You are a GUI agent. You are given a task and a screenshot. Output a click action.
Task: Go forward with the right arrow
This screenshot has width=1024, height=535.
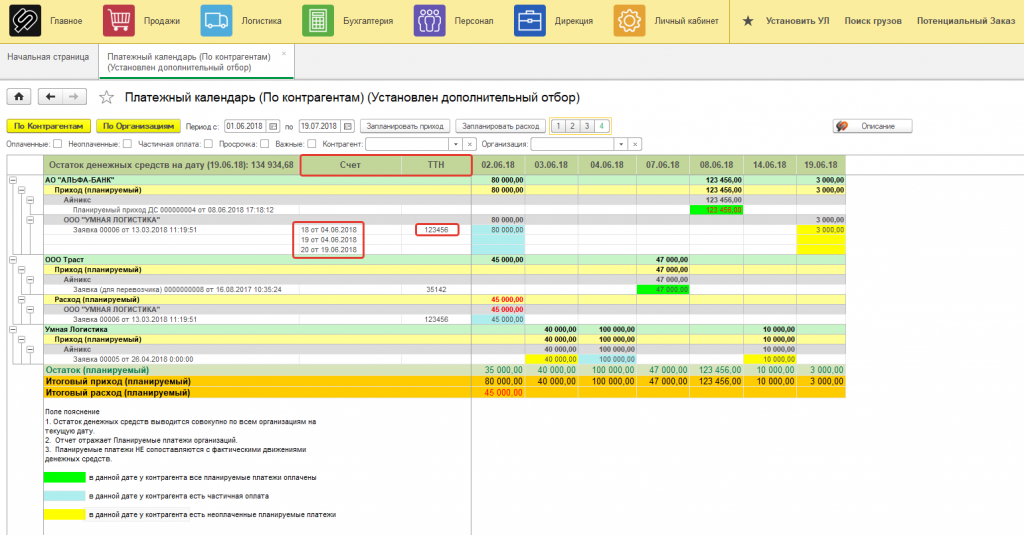pyautogui.click(x=74, y=97)
